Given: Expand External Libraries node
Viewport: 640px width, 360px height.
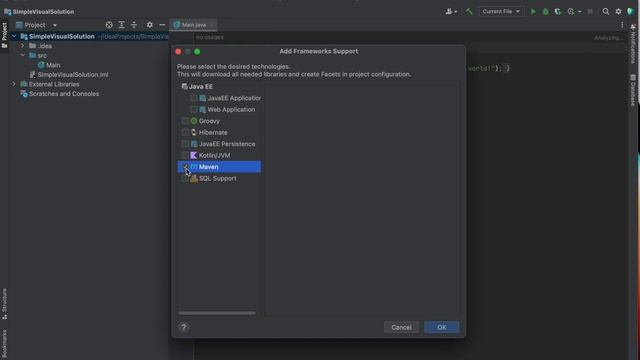Looking at the screenshot, I should 14,84.
